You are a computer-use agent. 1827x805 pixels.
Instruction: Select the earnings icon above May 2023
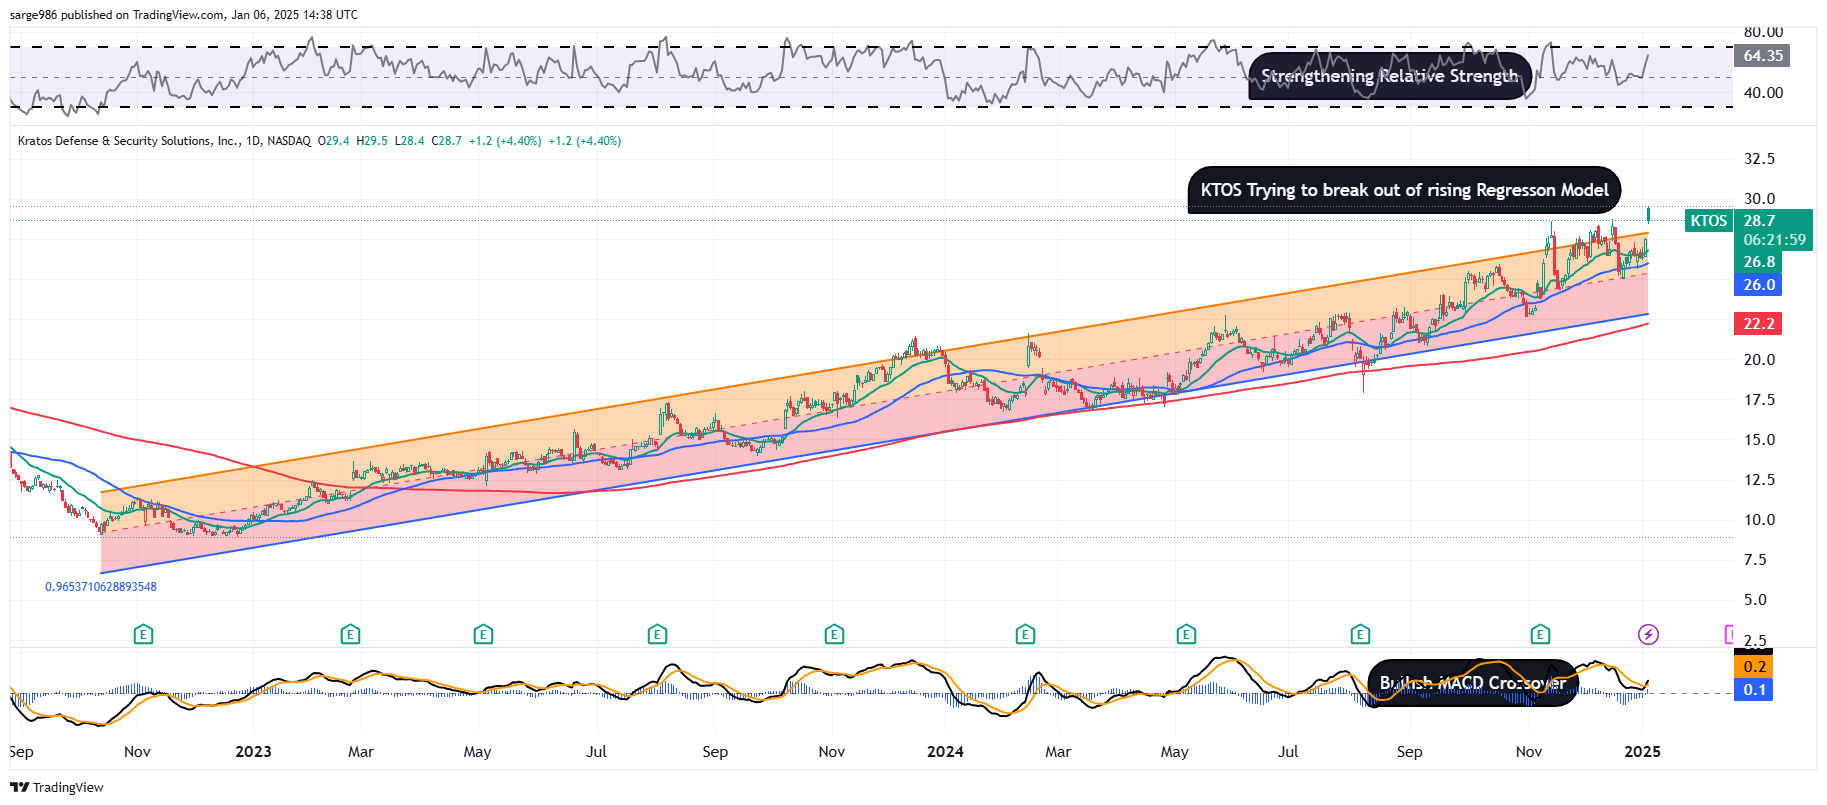tap(483, 634)
